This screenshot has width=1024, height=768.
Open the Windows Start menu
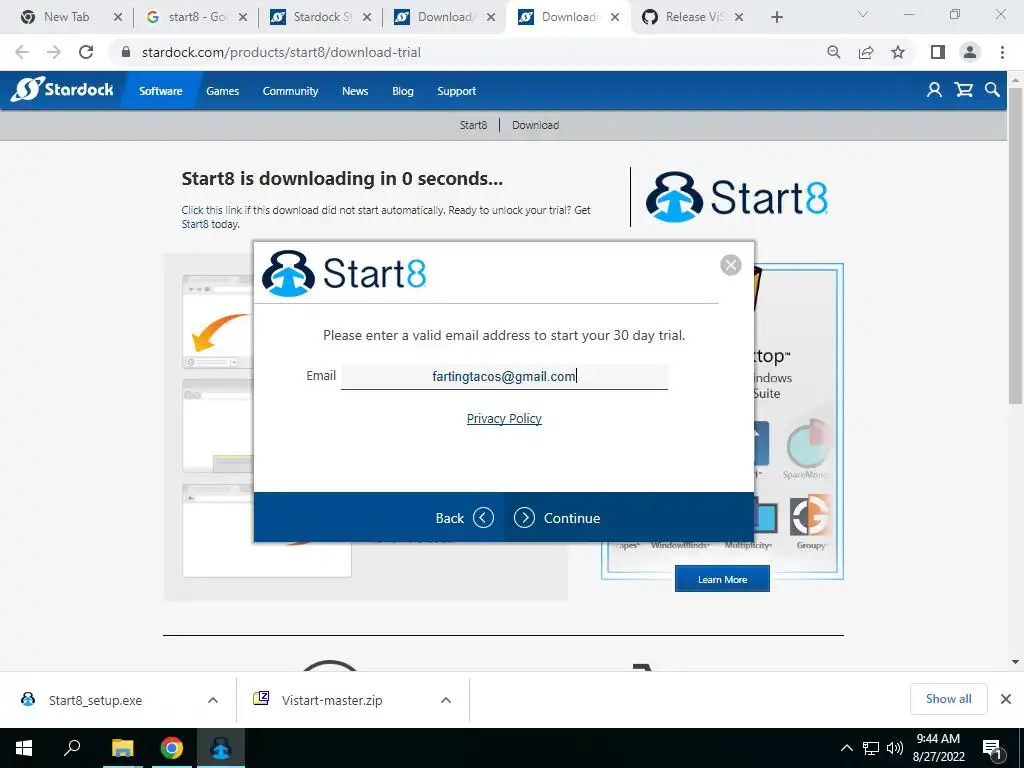[x=24, y=748]
